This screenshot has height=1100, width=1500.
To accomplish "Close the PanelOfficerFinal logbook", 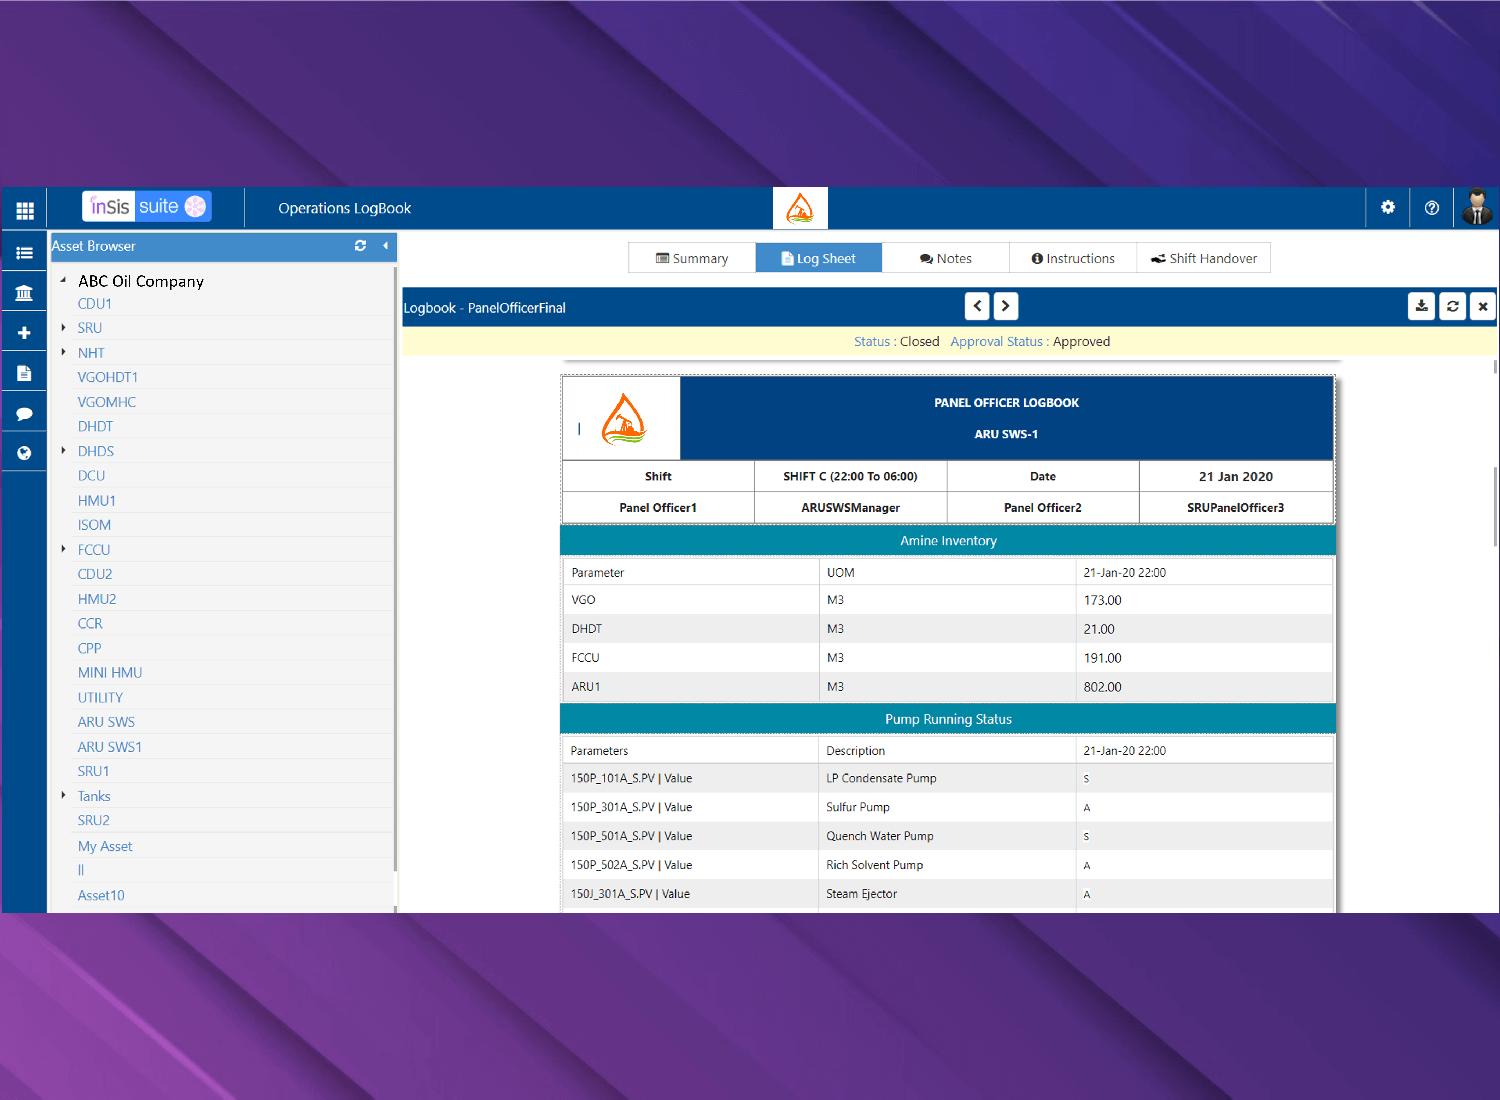I will 1482,307.
